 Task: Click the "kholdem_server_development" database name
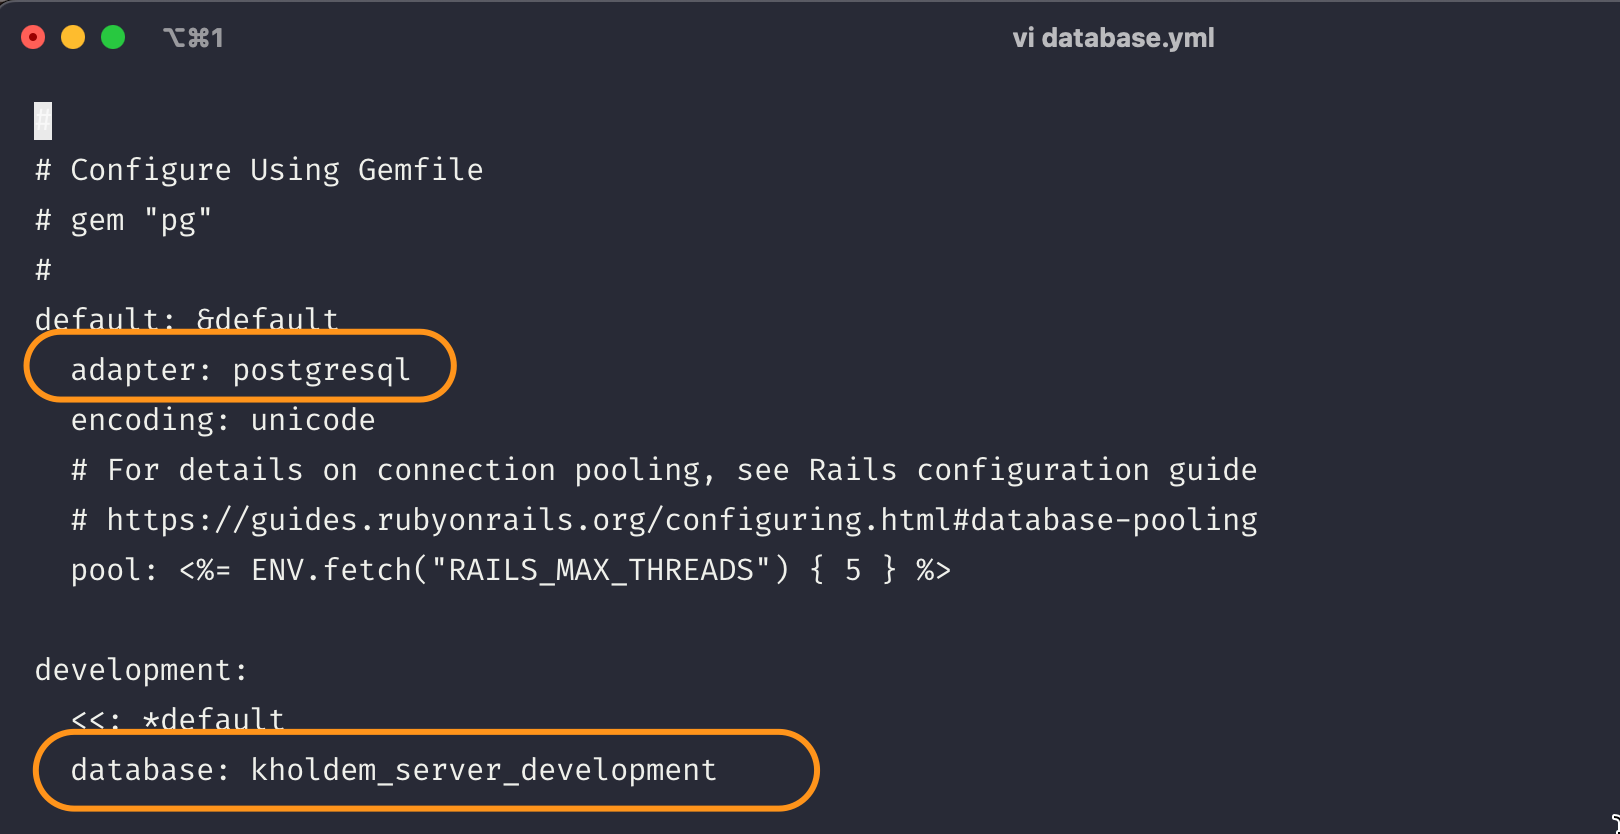483,770
